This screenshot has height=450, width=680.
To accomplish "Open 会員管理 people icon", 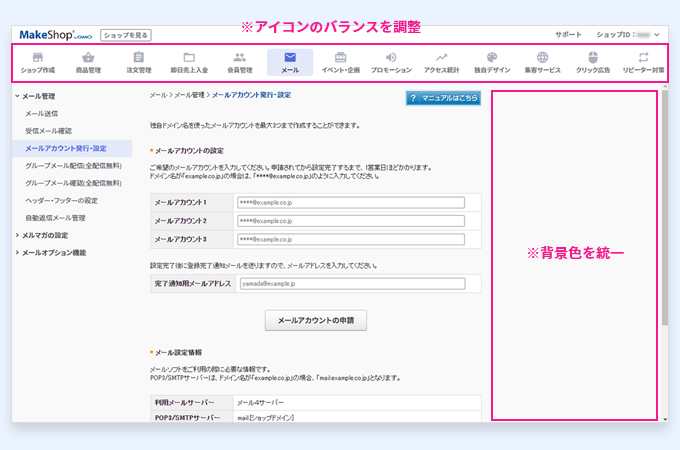I will pos(239,58).
